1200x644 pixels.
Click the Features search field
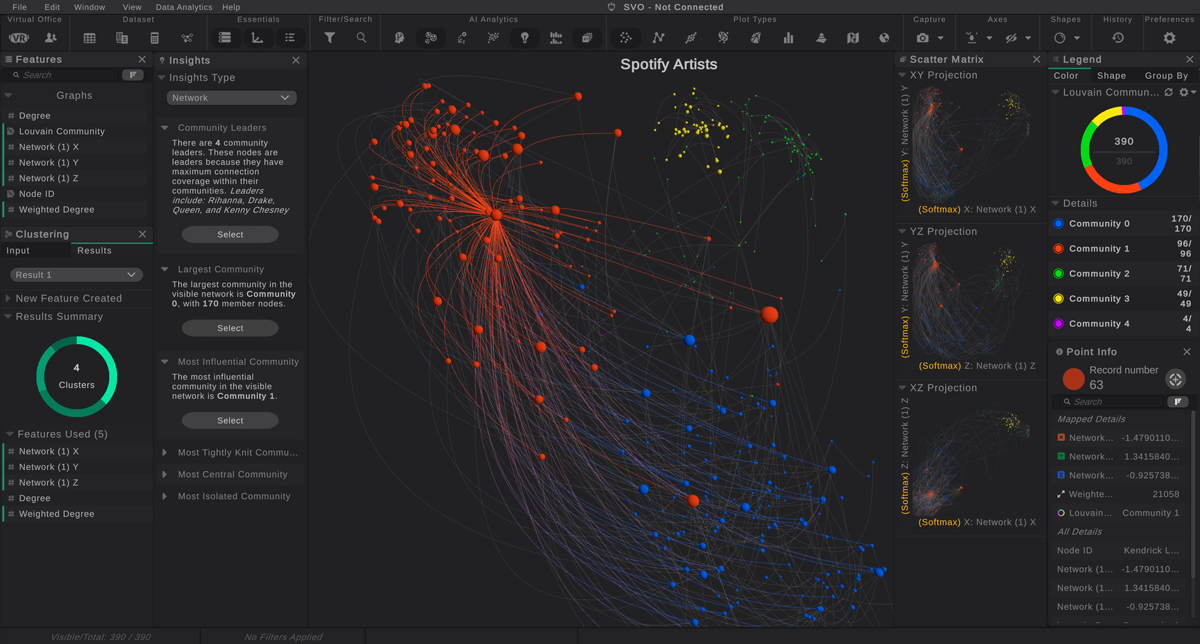click(x=66, y=75)
